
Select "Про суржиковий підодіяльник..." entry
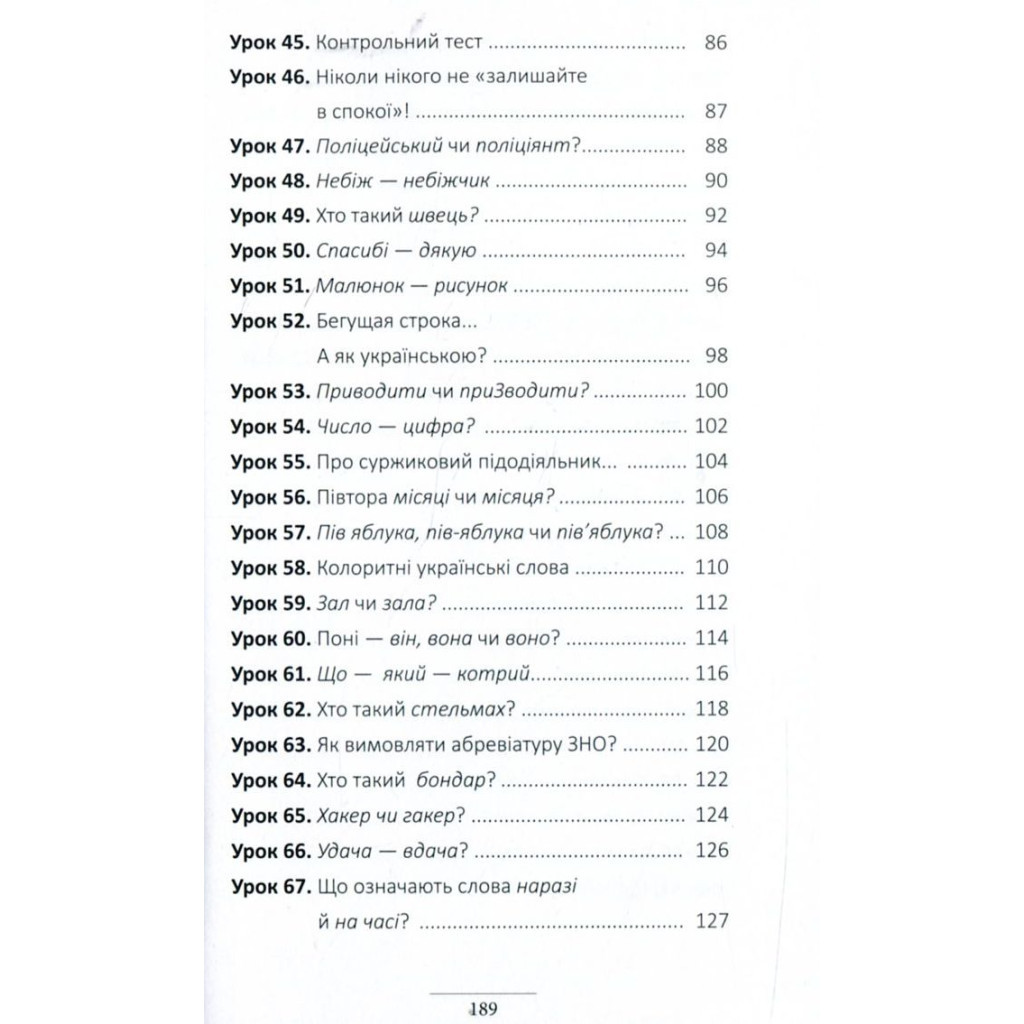point(465,462)
